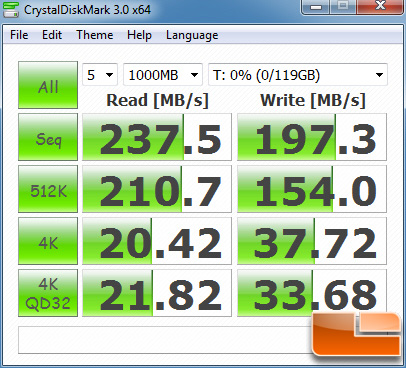Open the File menu
This screenshot has height=368, width=406.
19,35
